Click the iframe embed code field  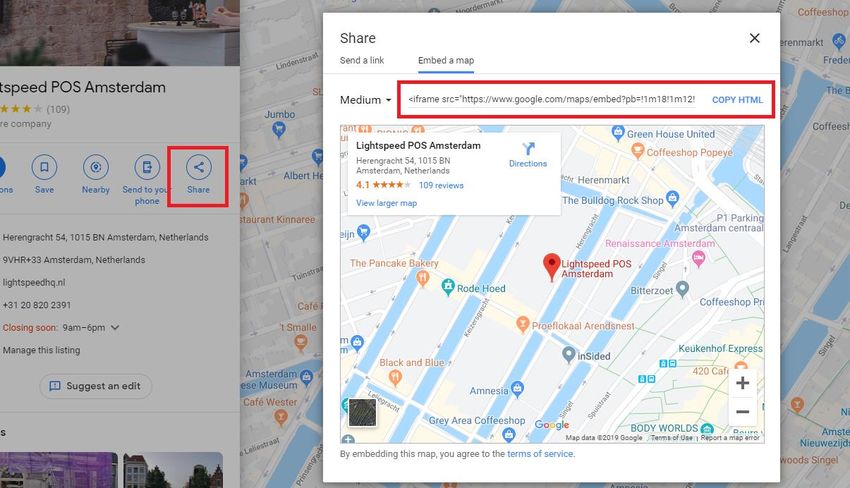pos(551,99)
